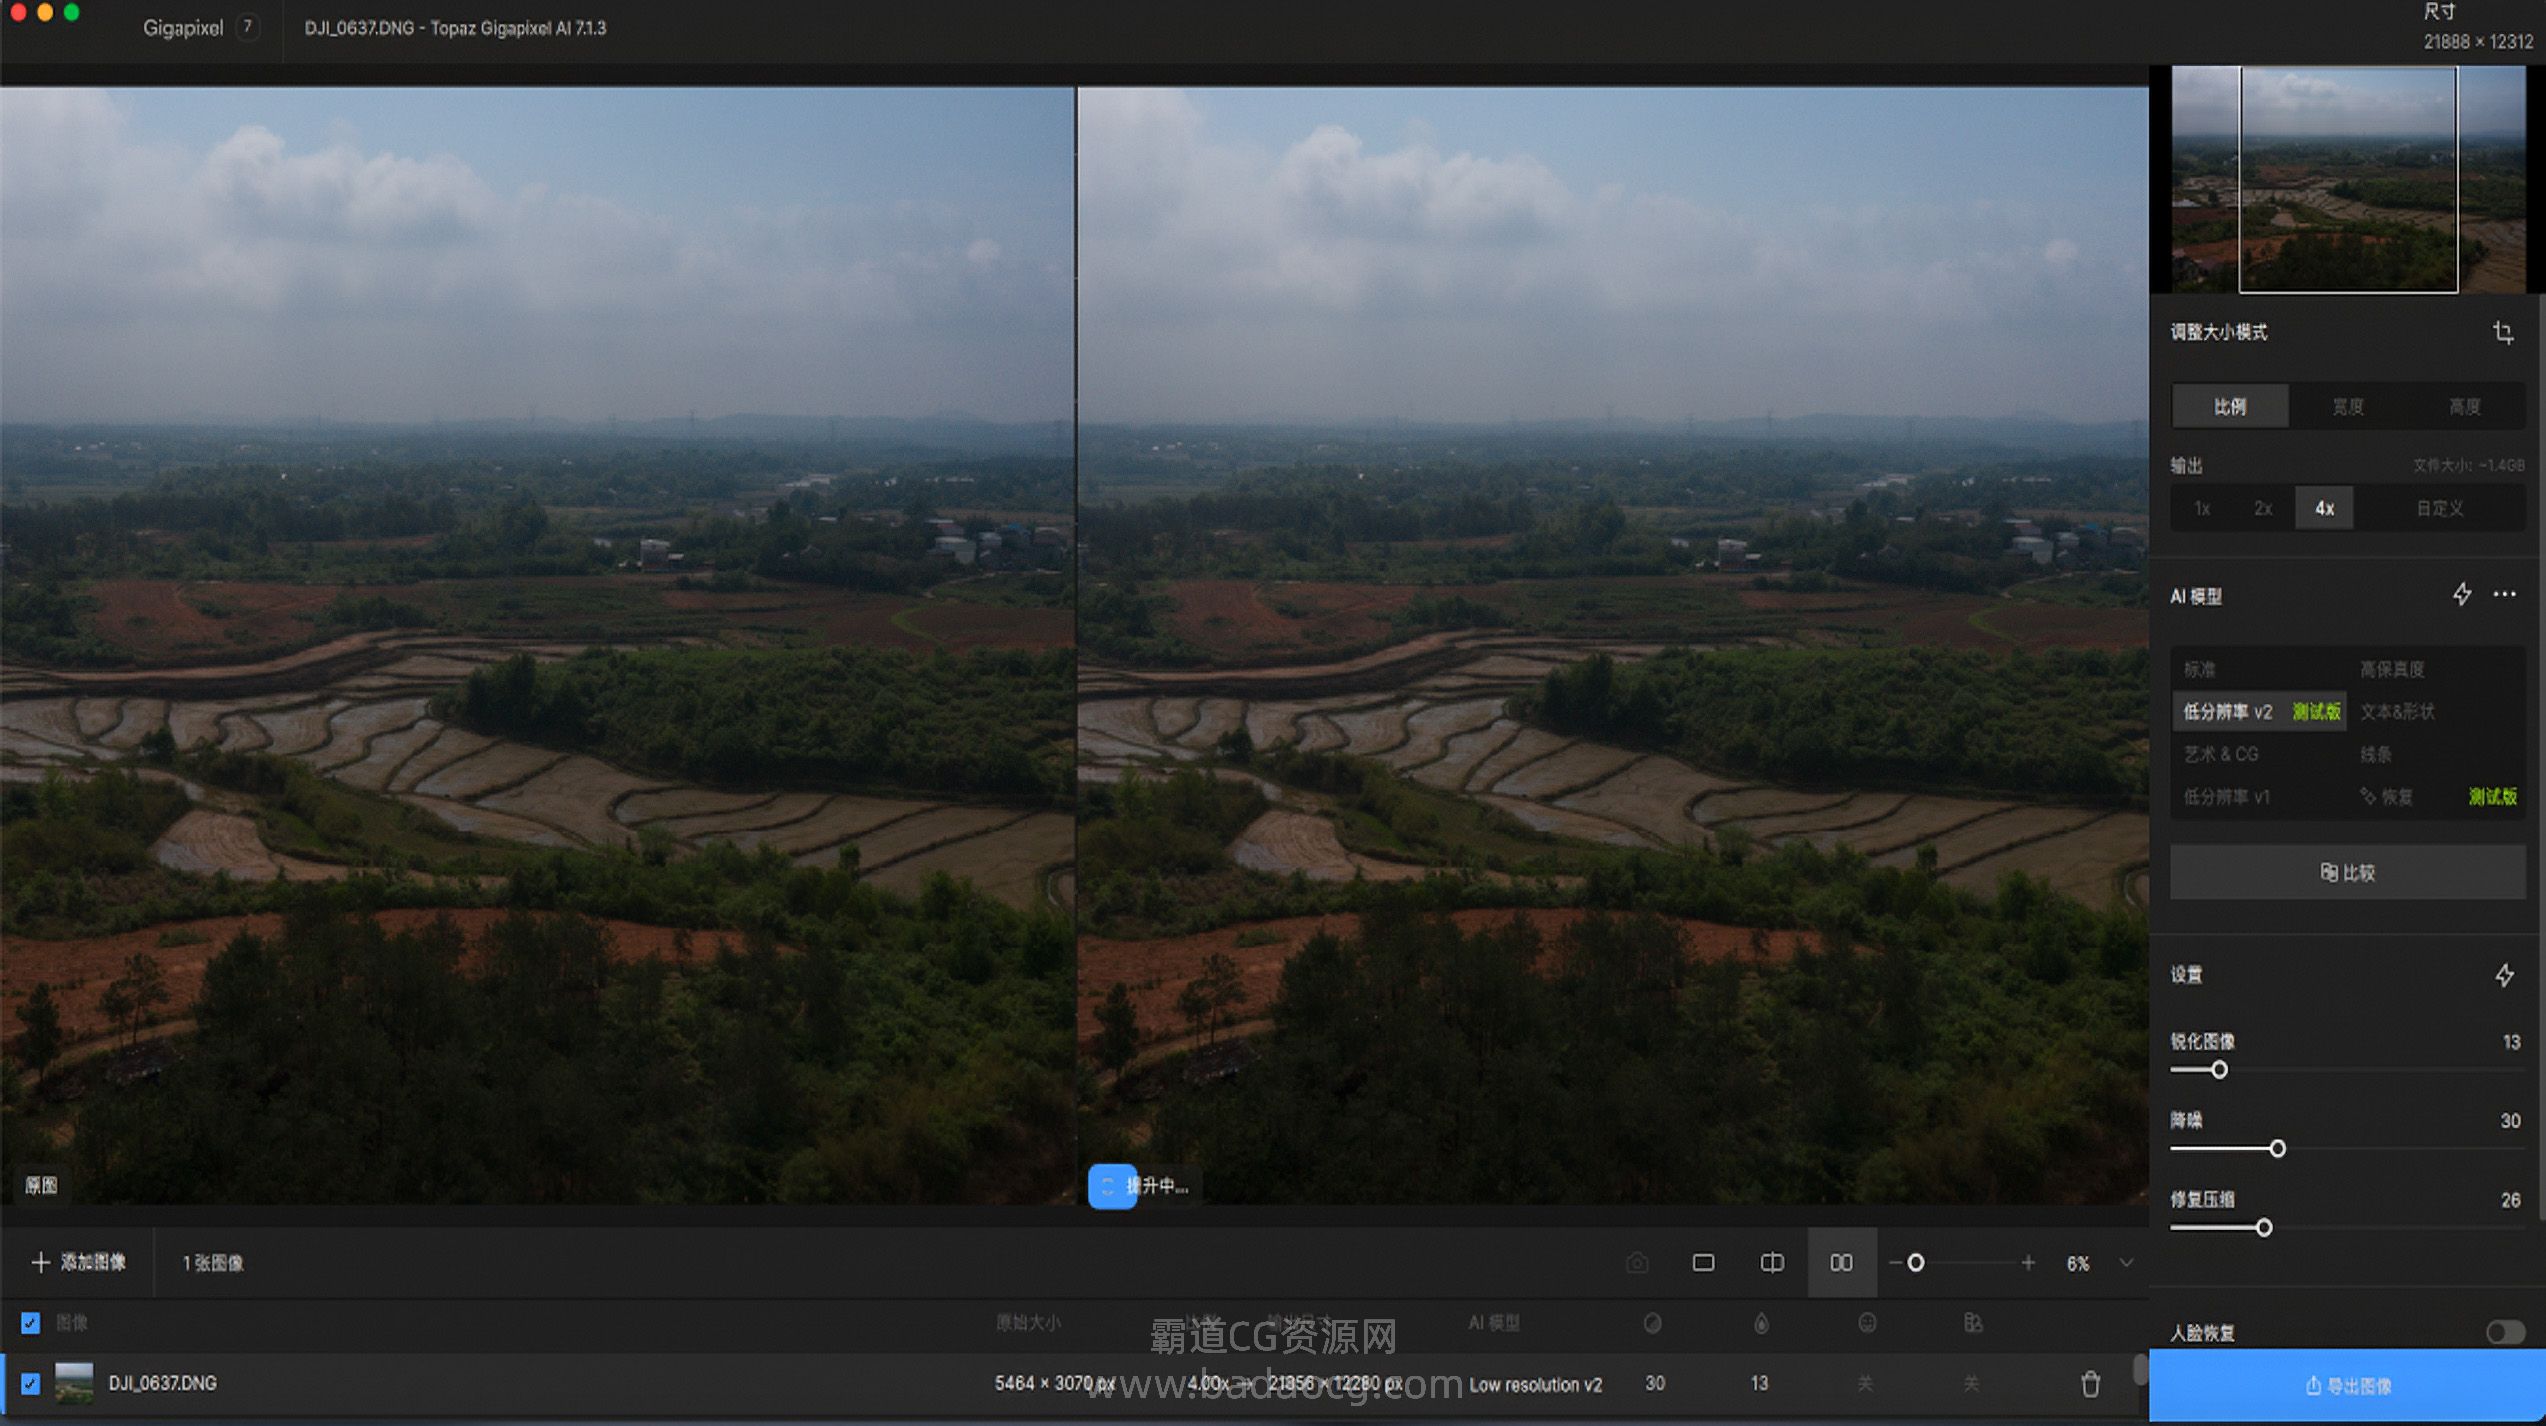Click the camera snapshot icon in view toolbar
2546x1426 pixels.
tap(1636, 1263)
